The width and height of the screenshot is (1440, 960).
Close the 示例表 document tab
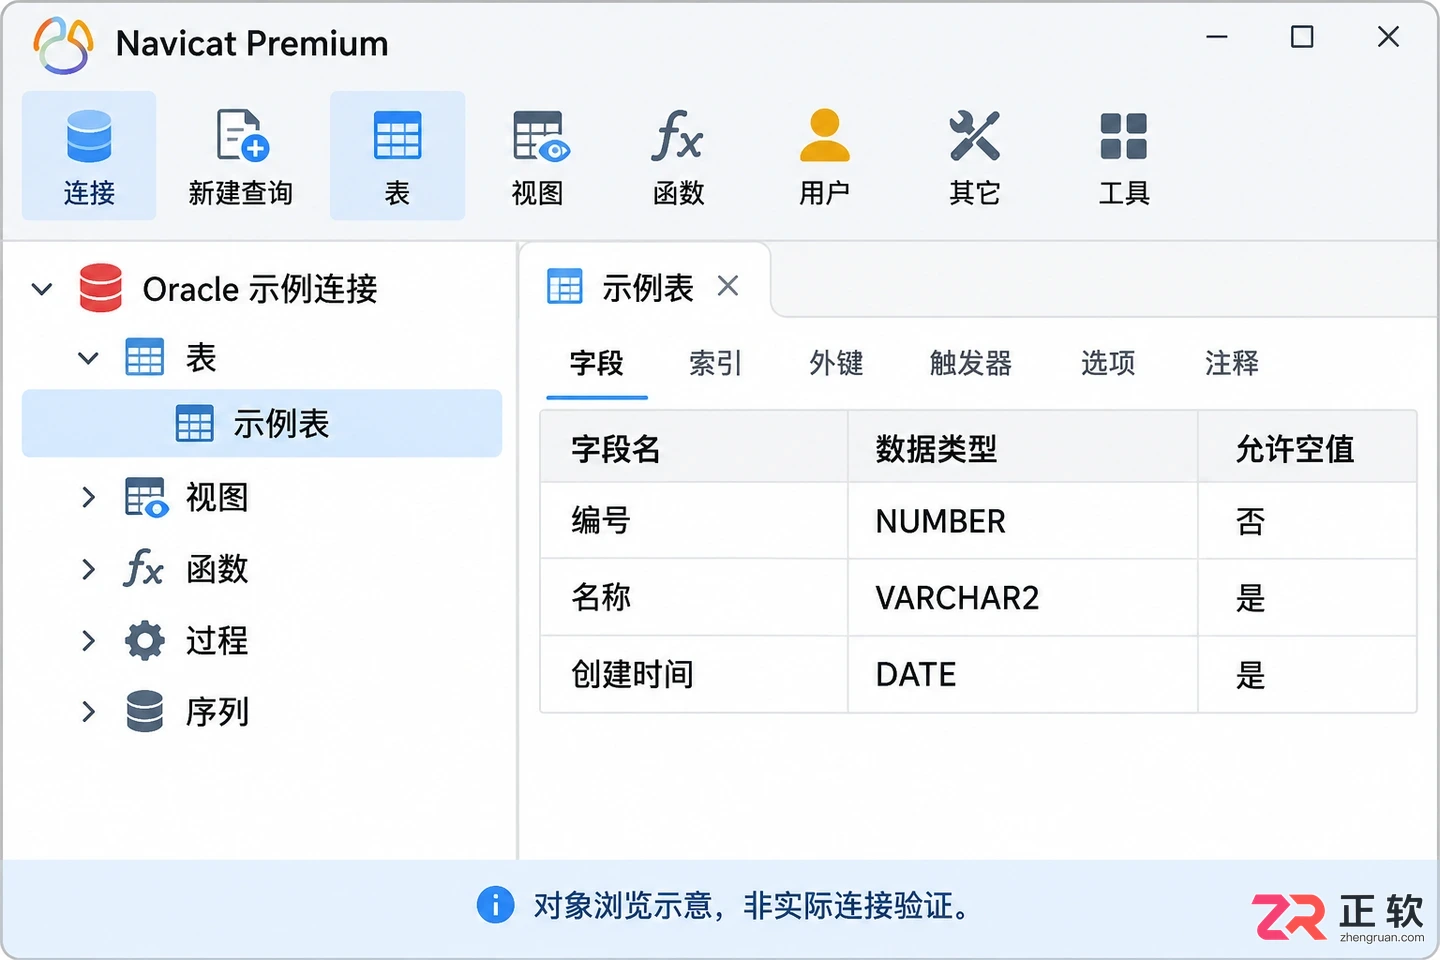coord(728,286)
